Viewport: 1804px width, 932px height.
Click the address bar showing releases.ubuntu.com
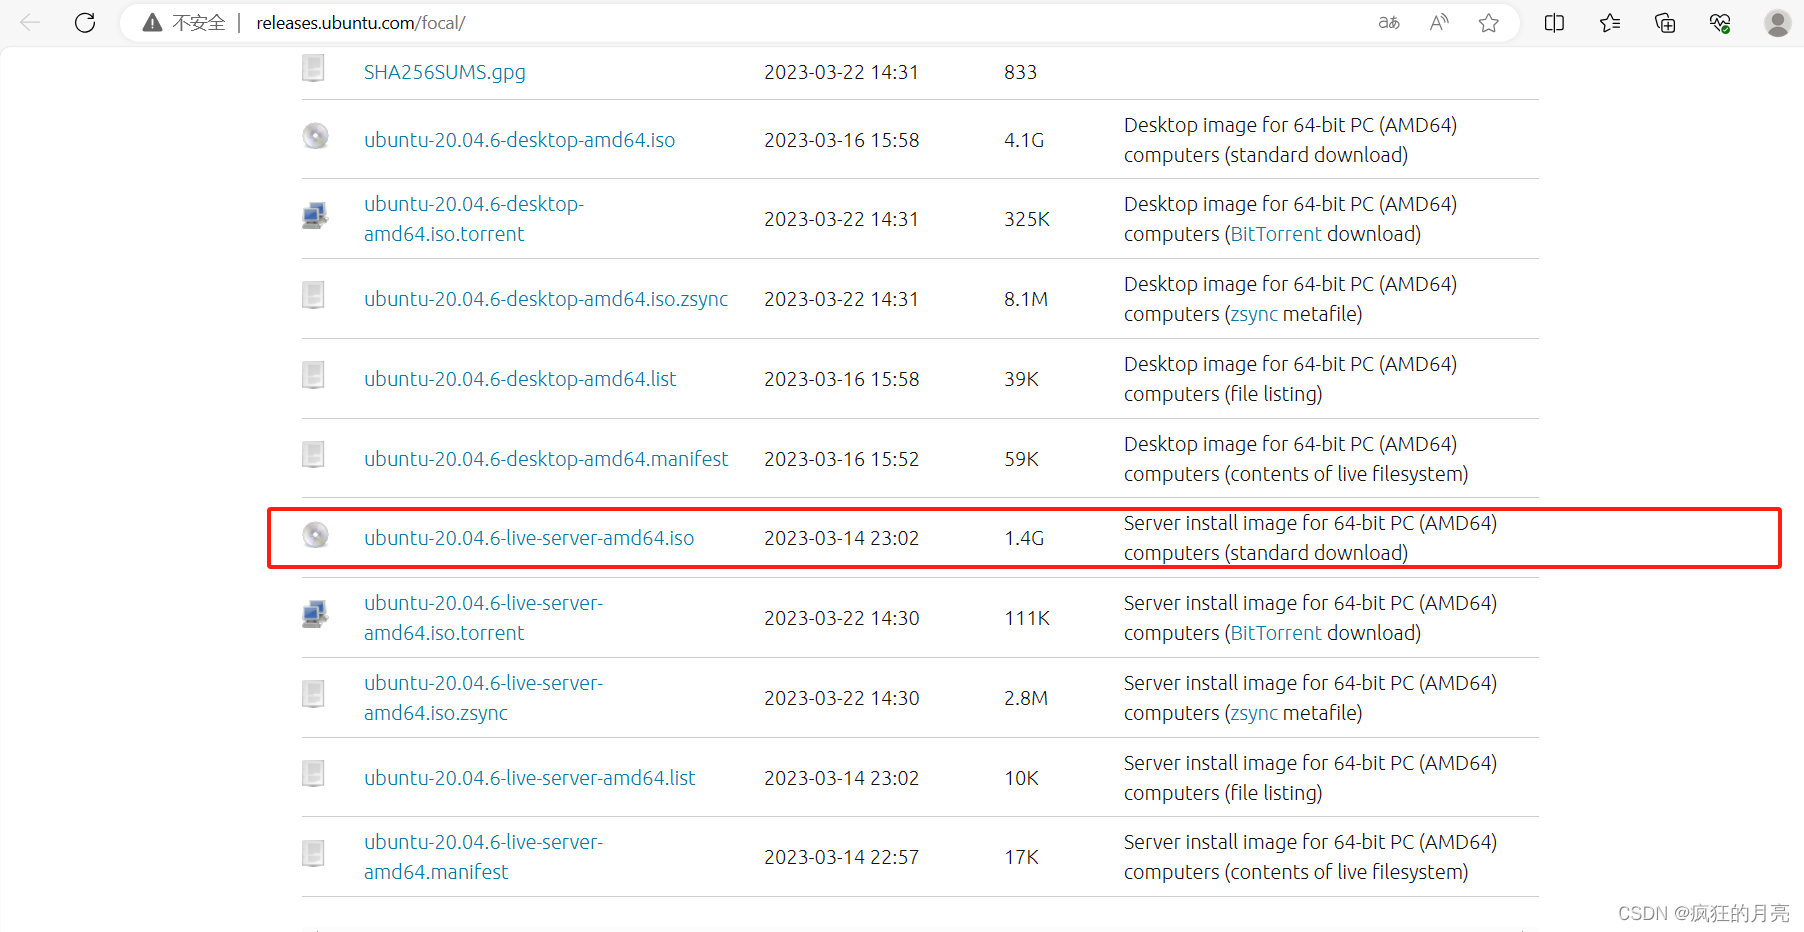coord(361,22)
